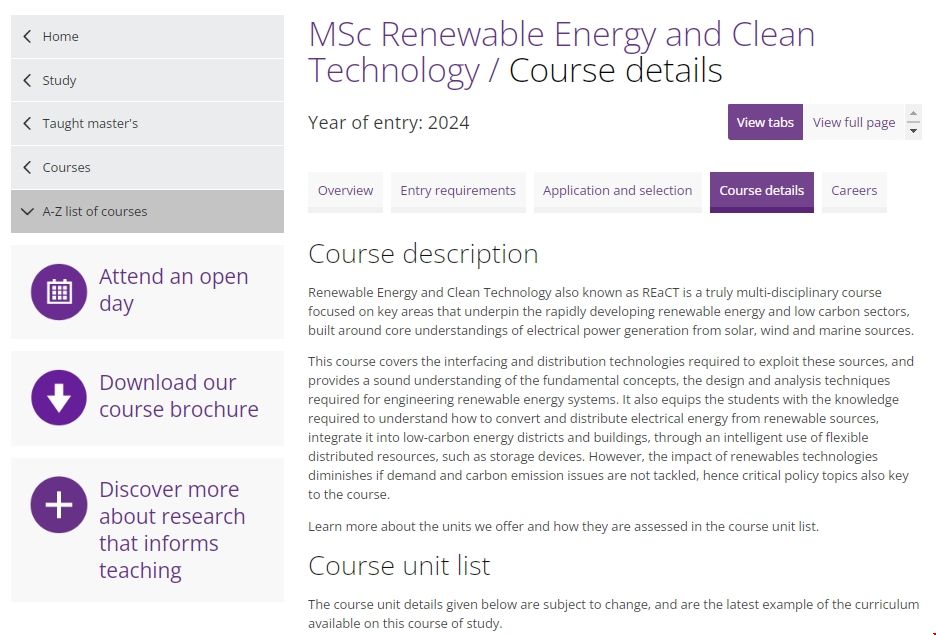Switch to View full page mode
Viewport: 936px width, 635px height.
click(853, 122)
